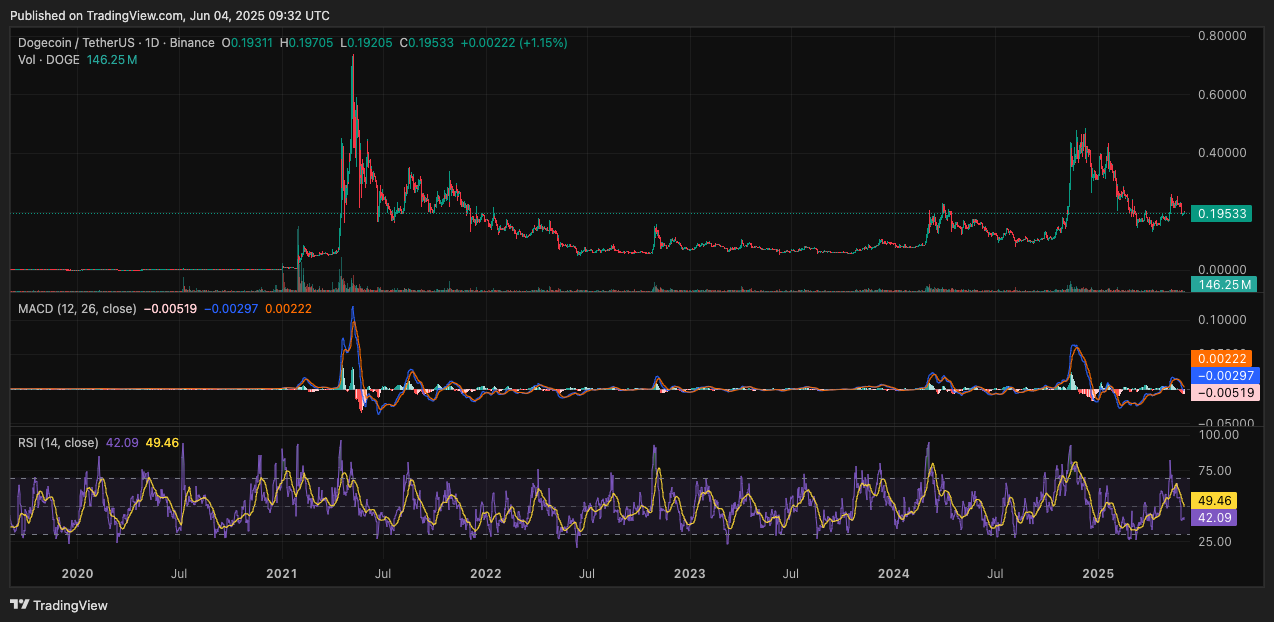Click the purple 42.09 tag on the RSI axis

[1214, 517]
